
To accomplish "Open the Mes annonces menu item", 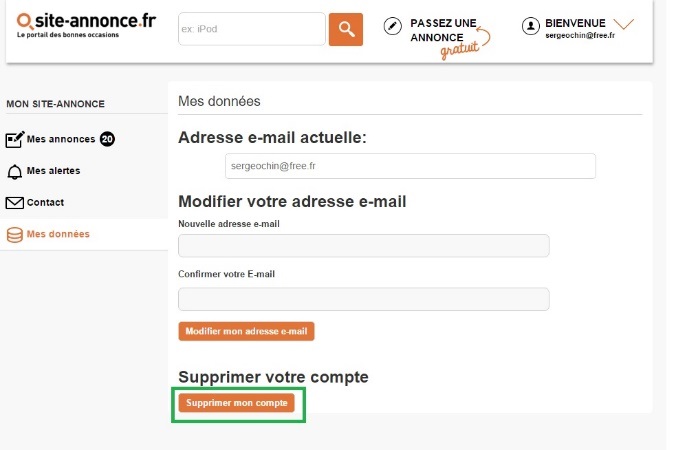I will (x=61, y=139).
